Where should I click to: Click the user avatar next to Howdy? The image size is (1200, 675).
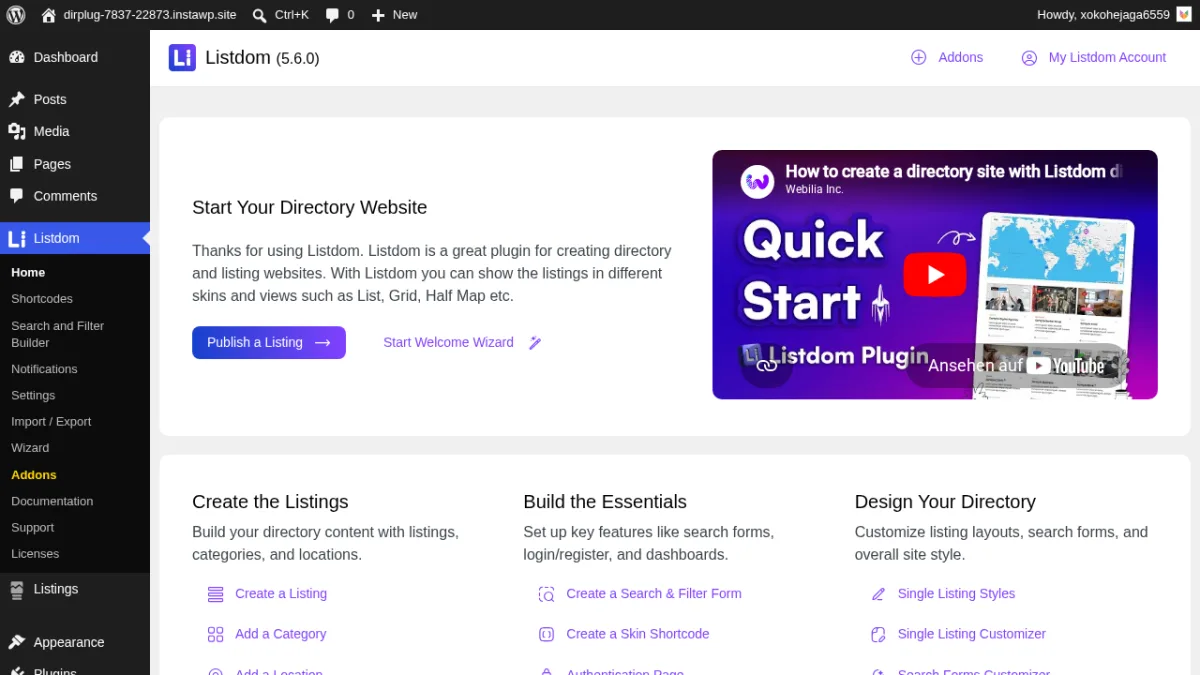click(1184, 15)
